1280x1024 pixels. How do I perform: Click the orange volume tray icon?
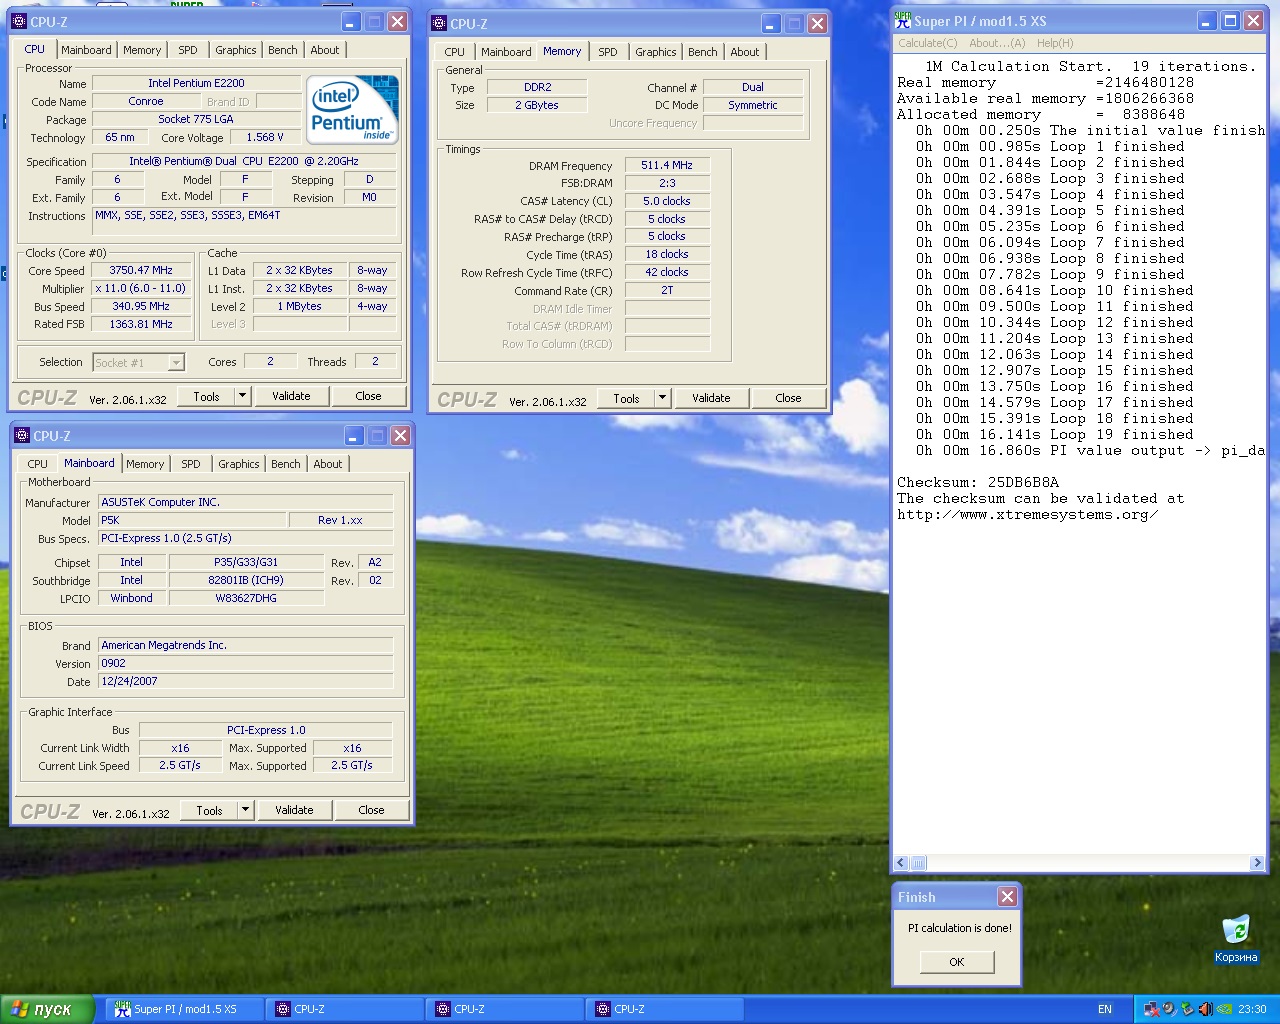pyautogui.click(x=1206, y=1009)
